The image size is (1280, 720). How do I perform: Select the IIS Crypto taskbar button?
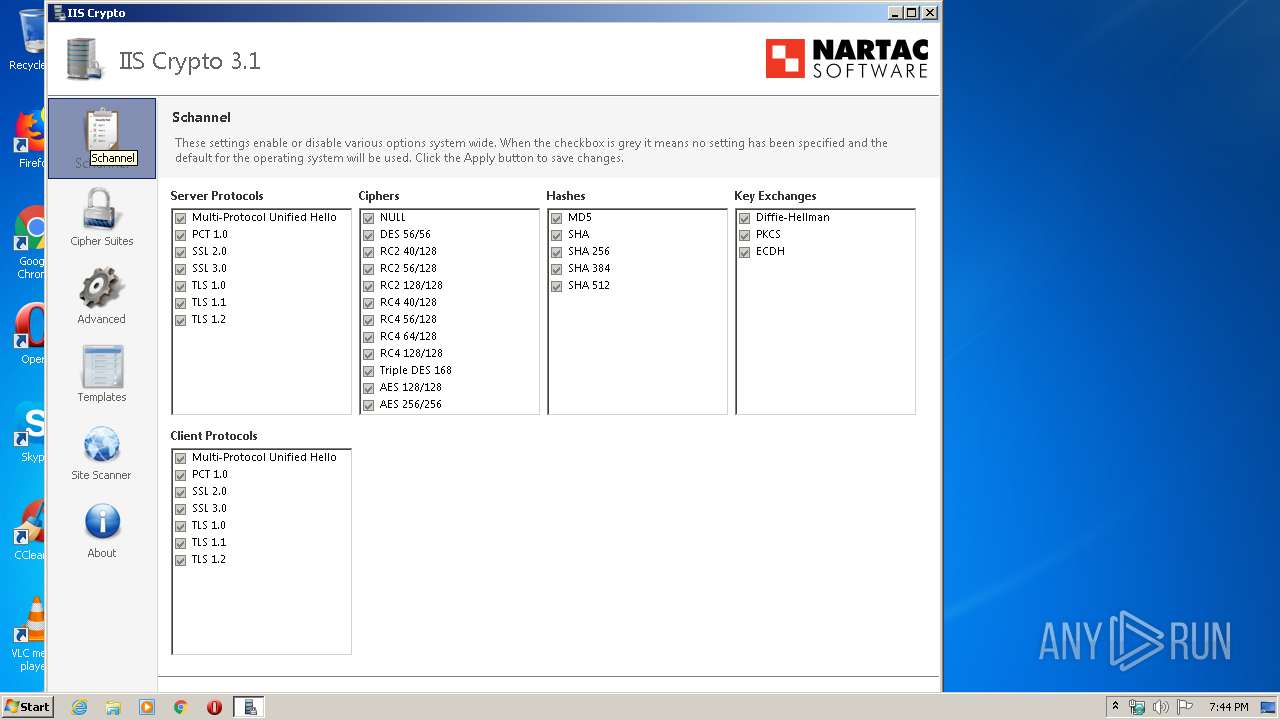pyautogui.click(x=249, y=707)
